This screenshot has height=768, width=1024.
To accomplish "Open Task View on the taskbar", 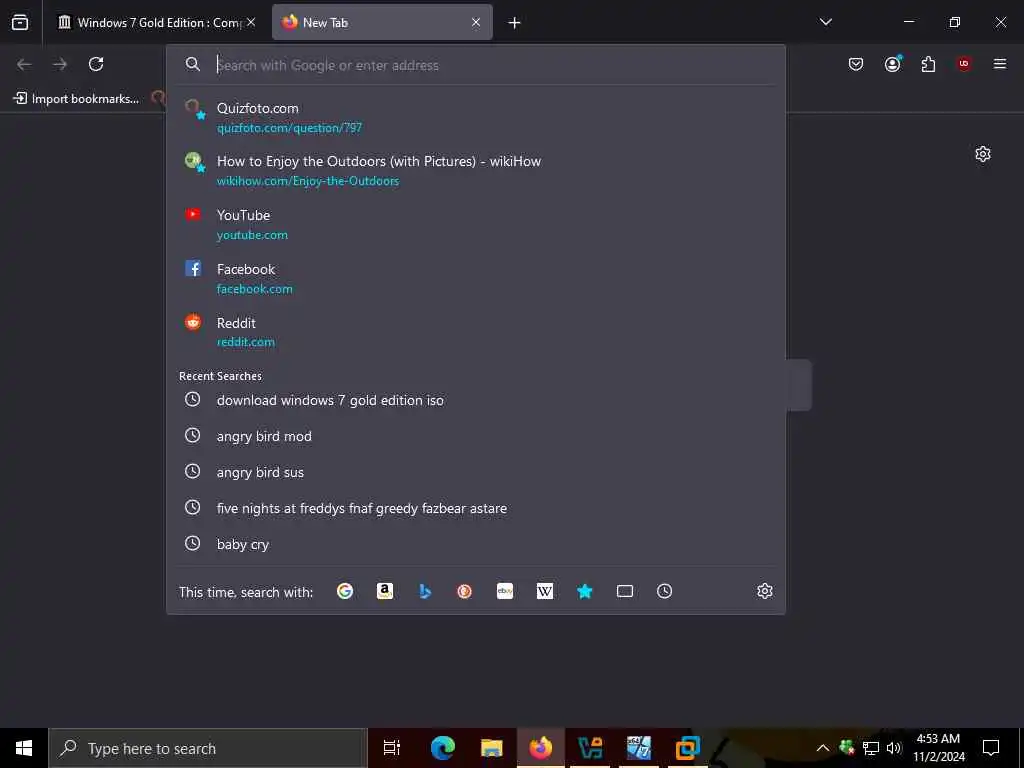I will coord(392,748).
